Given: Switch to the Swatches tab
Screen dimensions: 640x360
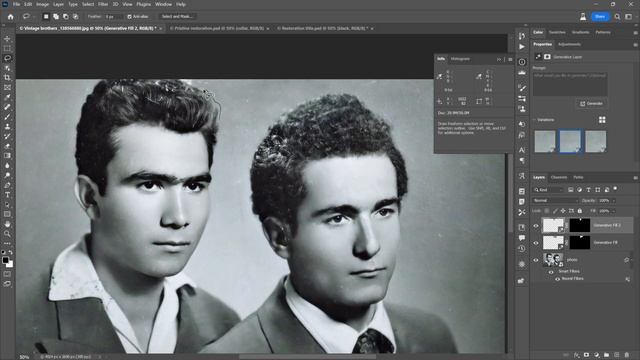Looking at the screenshot, I should [557, 32].
